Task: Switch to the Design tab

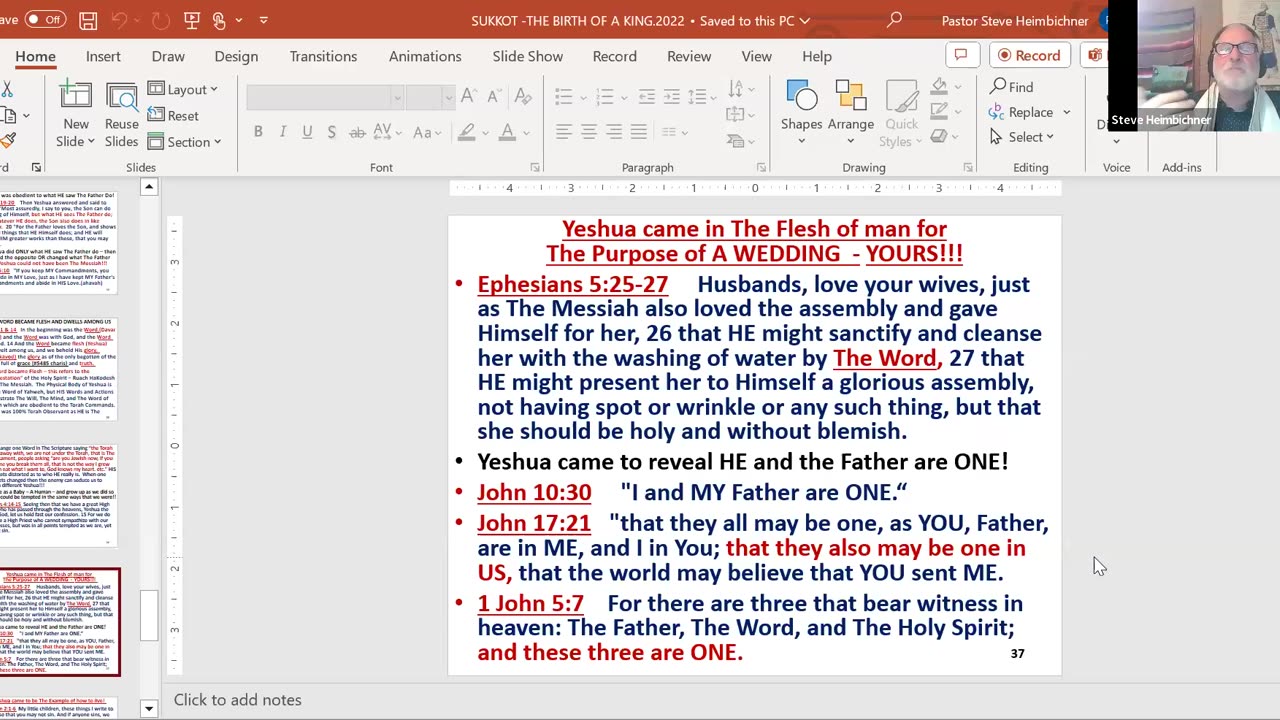Action: (x=236, y=56)
